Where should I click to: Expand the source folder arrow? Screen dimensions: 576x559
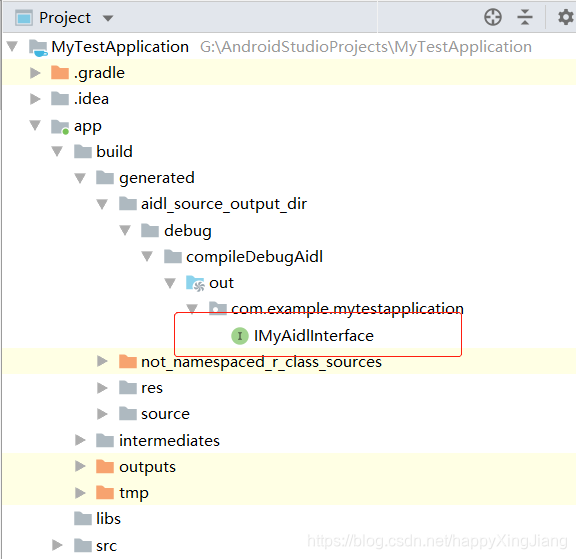[x=102, y=414]
